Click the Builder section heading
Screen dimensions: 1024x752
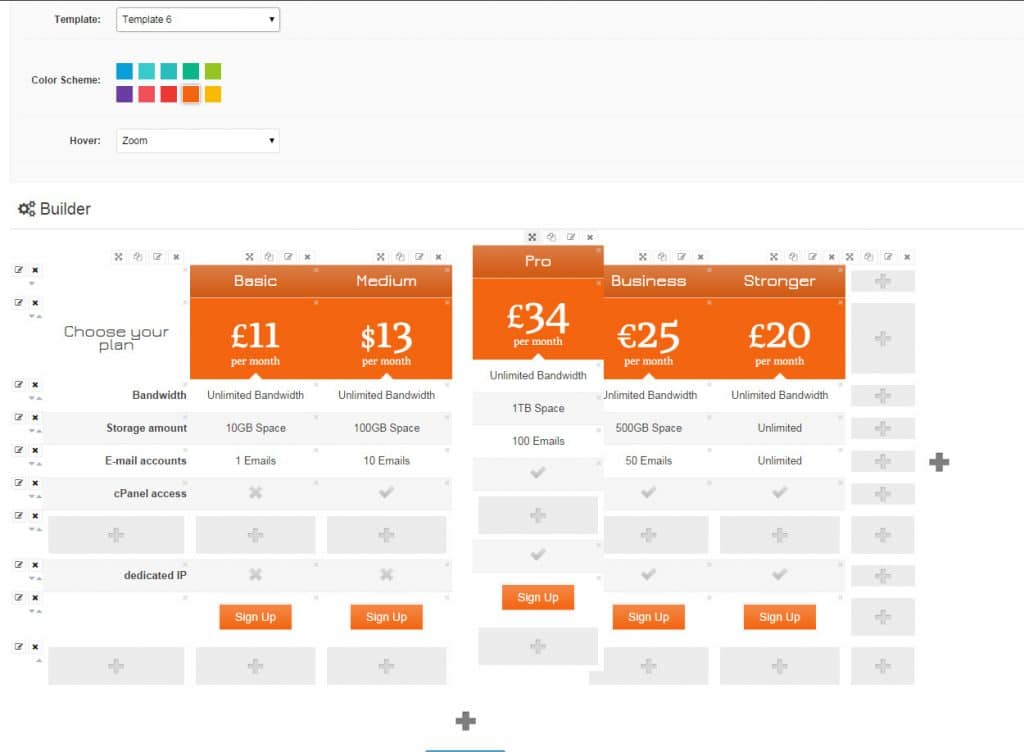pos(66,209)
